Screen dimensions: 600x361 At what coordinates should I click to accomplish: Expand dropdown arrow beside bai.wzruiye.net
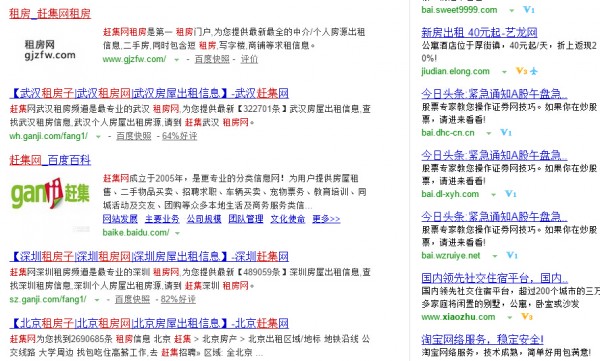click(x=495, y=256)
